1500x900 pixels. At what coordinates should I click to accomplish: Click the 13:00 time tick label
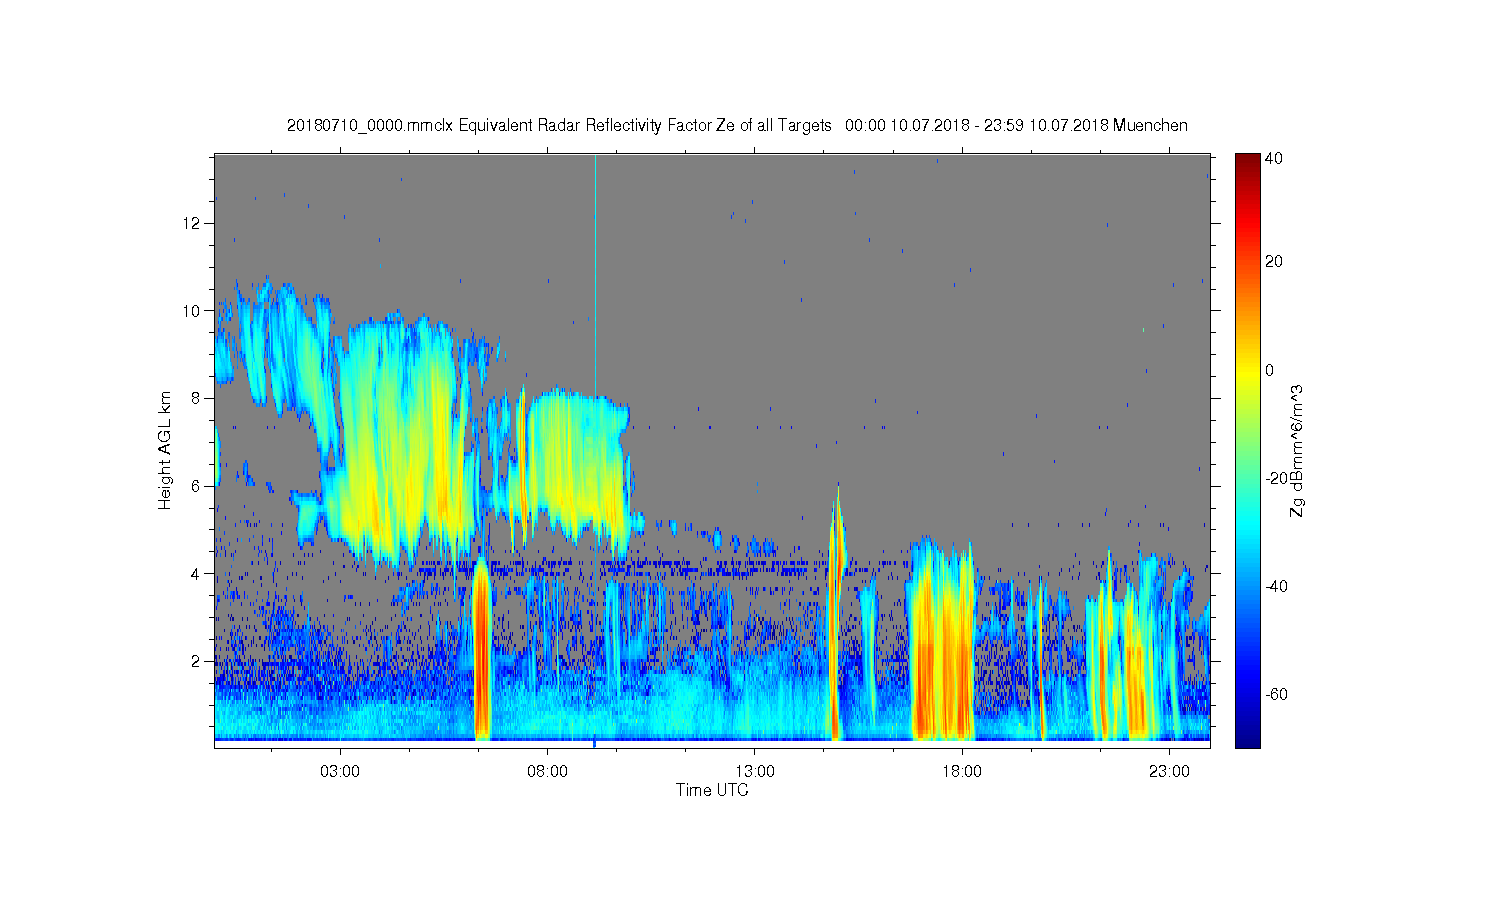(x=755, y=771)
